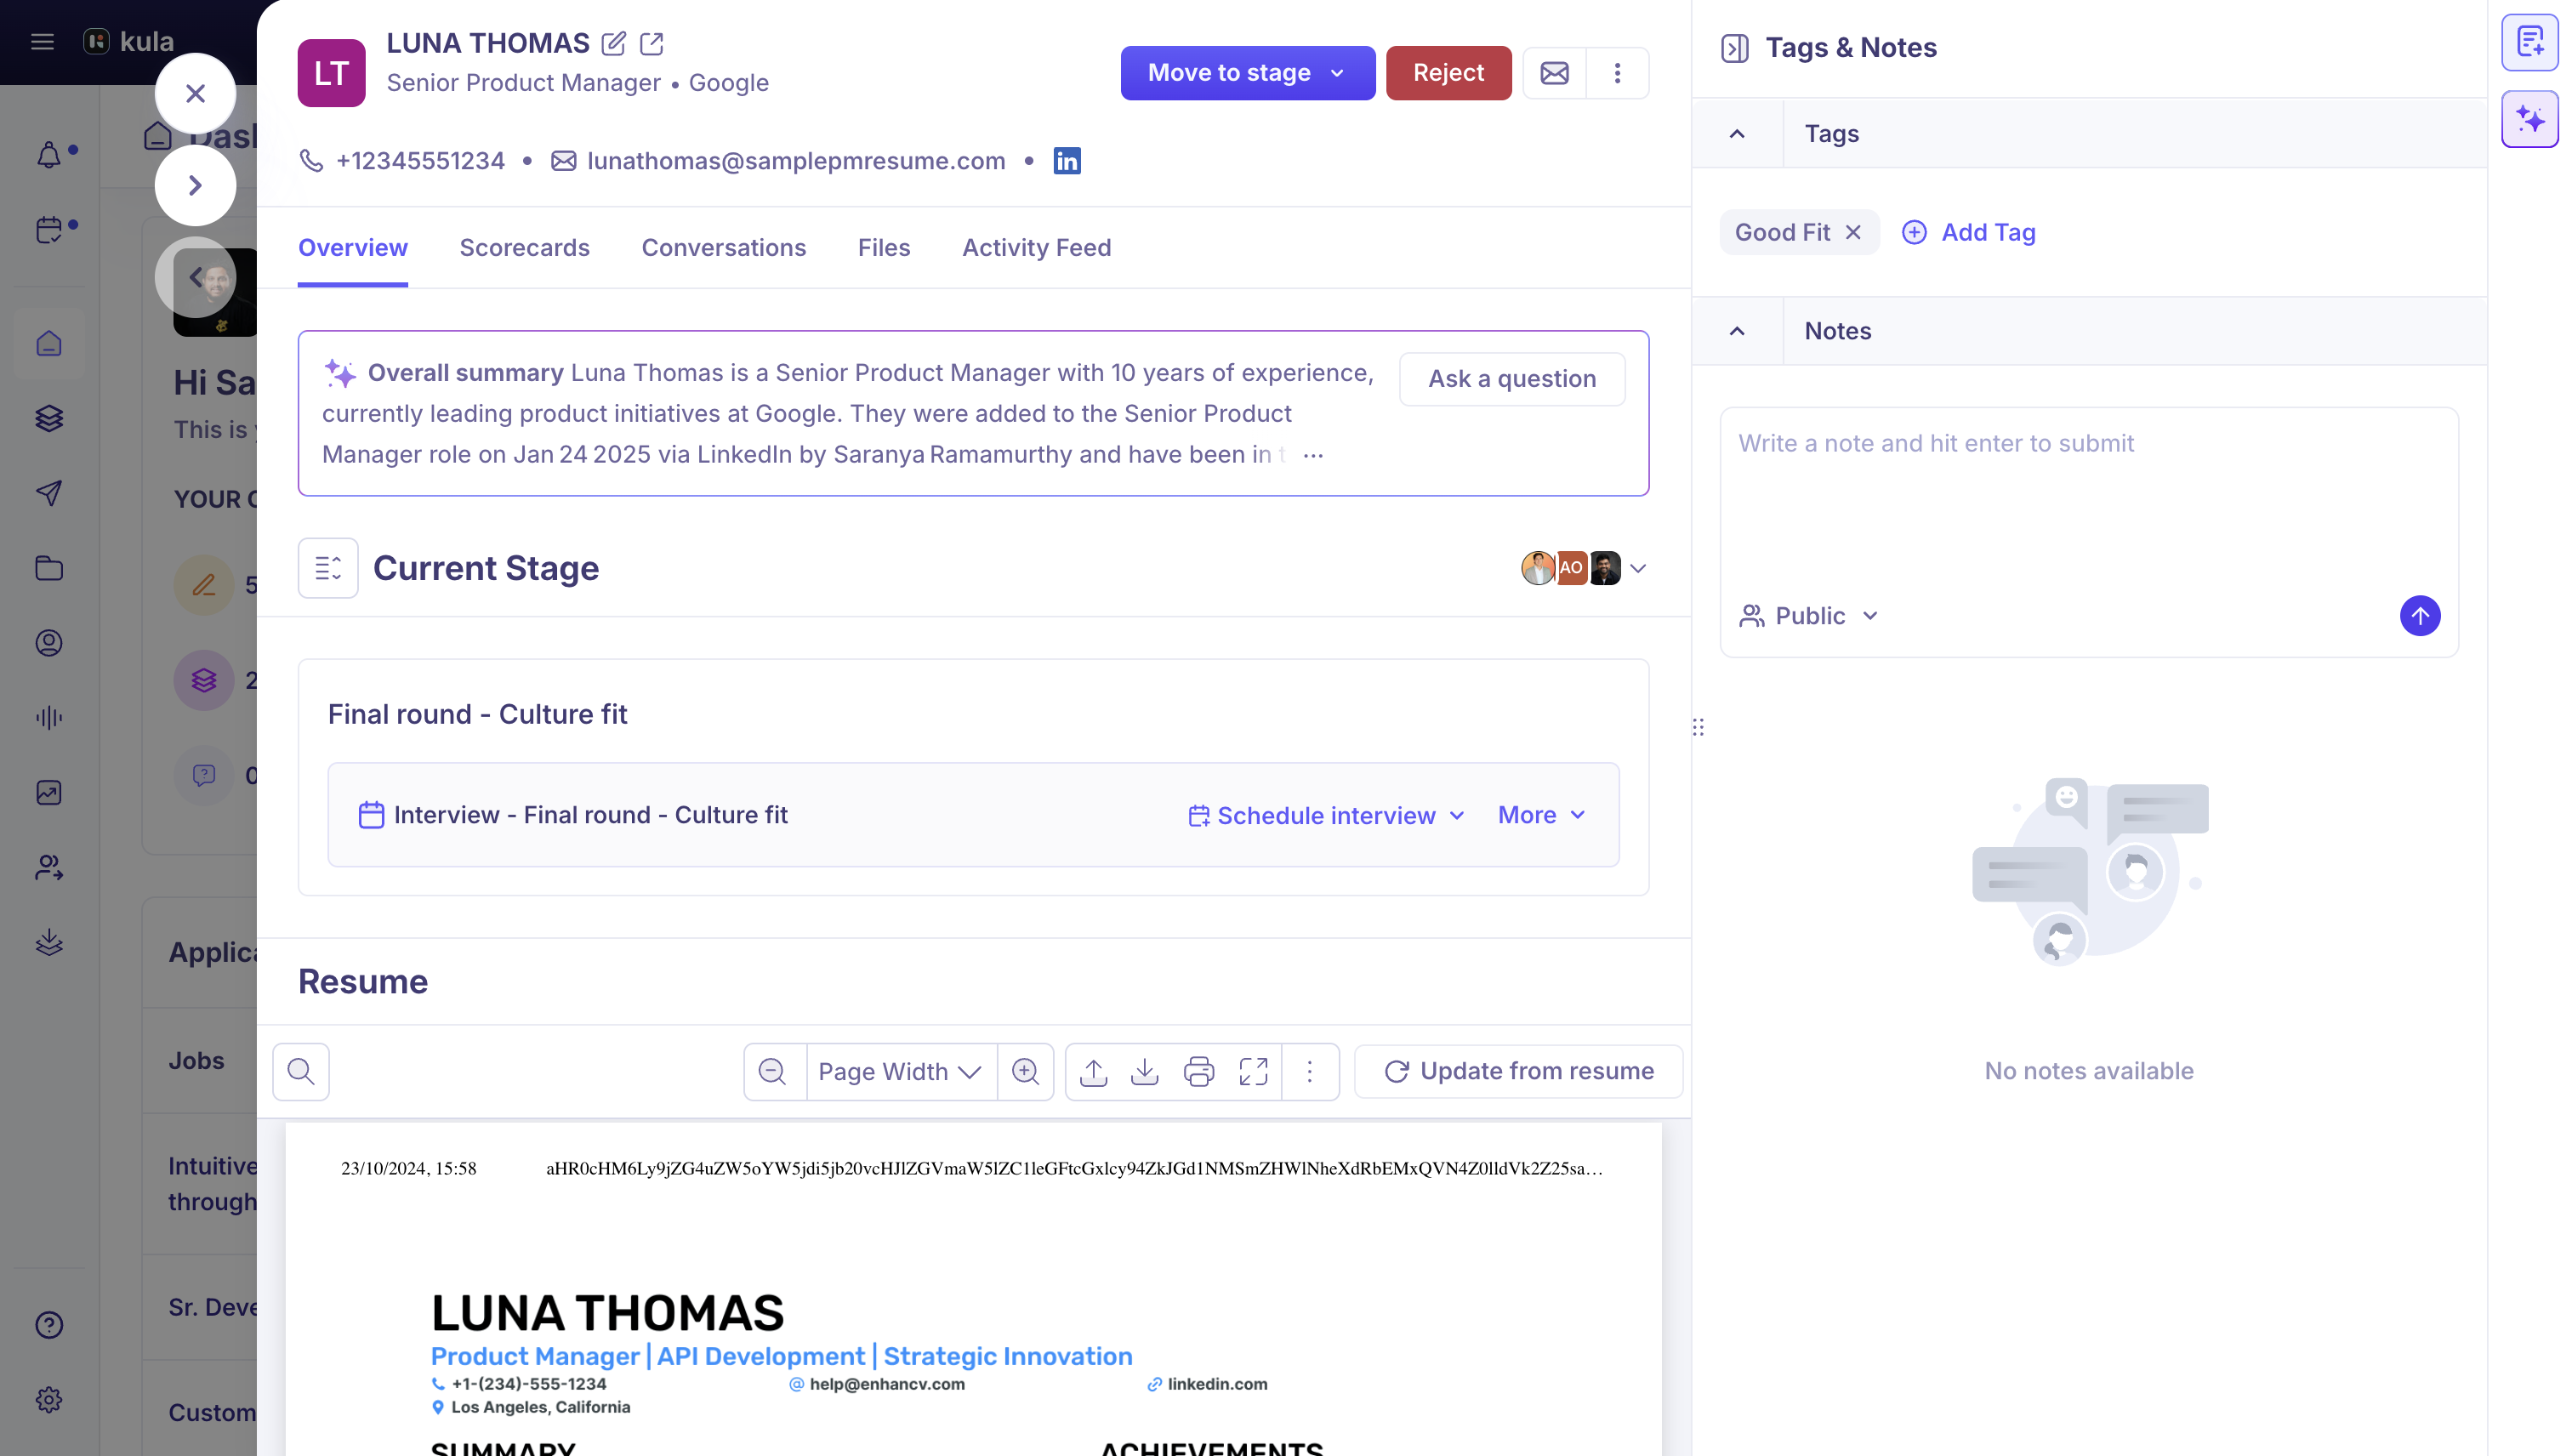Edit candidate name pencil icon
Screen dimensions: 2572x1456
pos(613,43)
